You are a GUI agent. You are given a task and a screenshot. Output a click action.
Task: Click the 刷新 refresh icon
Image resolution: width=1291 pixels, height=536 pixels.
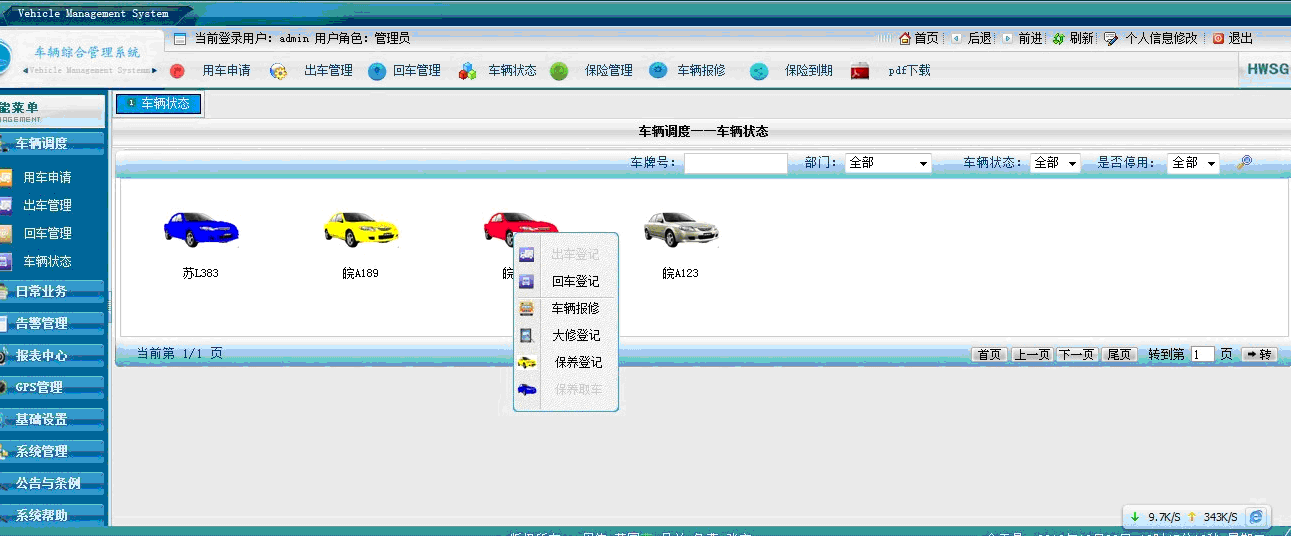tap(1058, 38)
